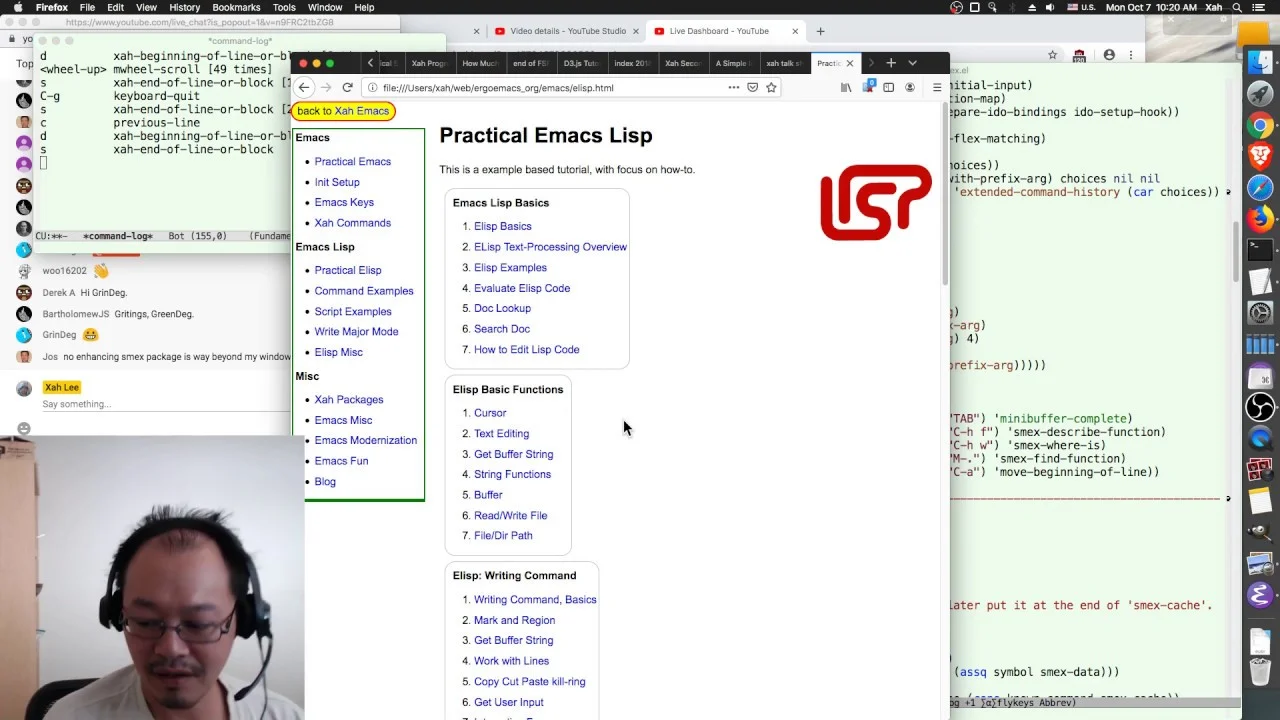Open System Preferences from the Dock
The height and width of the screenshot is (720, 1280).
1260,313
